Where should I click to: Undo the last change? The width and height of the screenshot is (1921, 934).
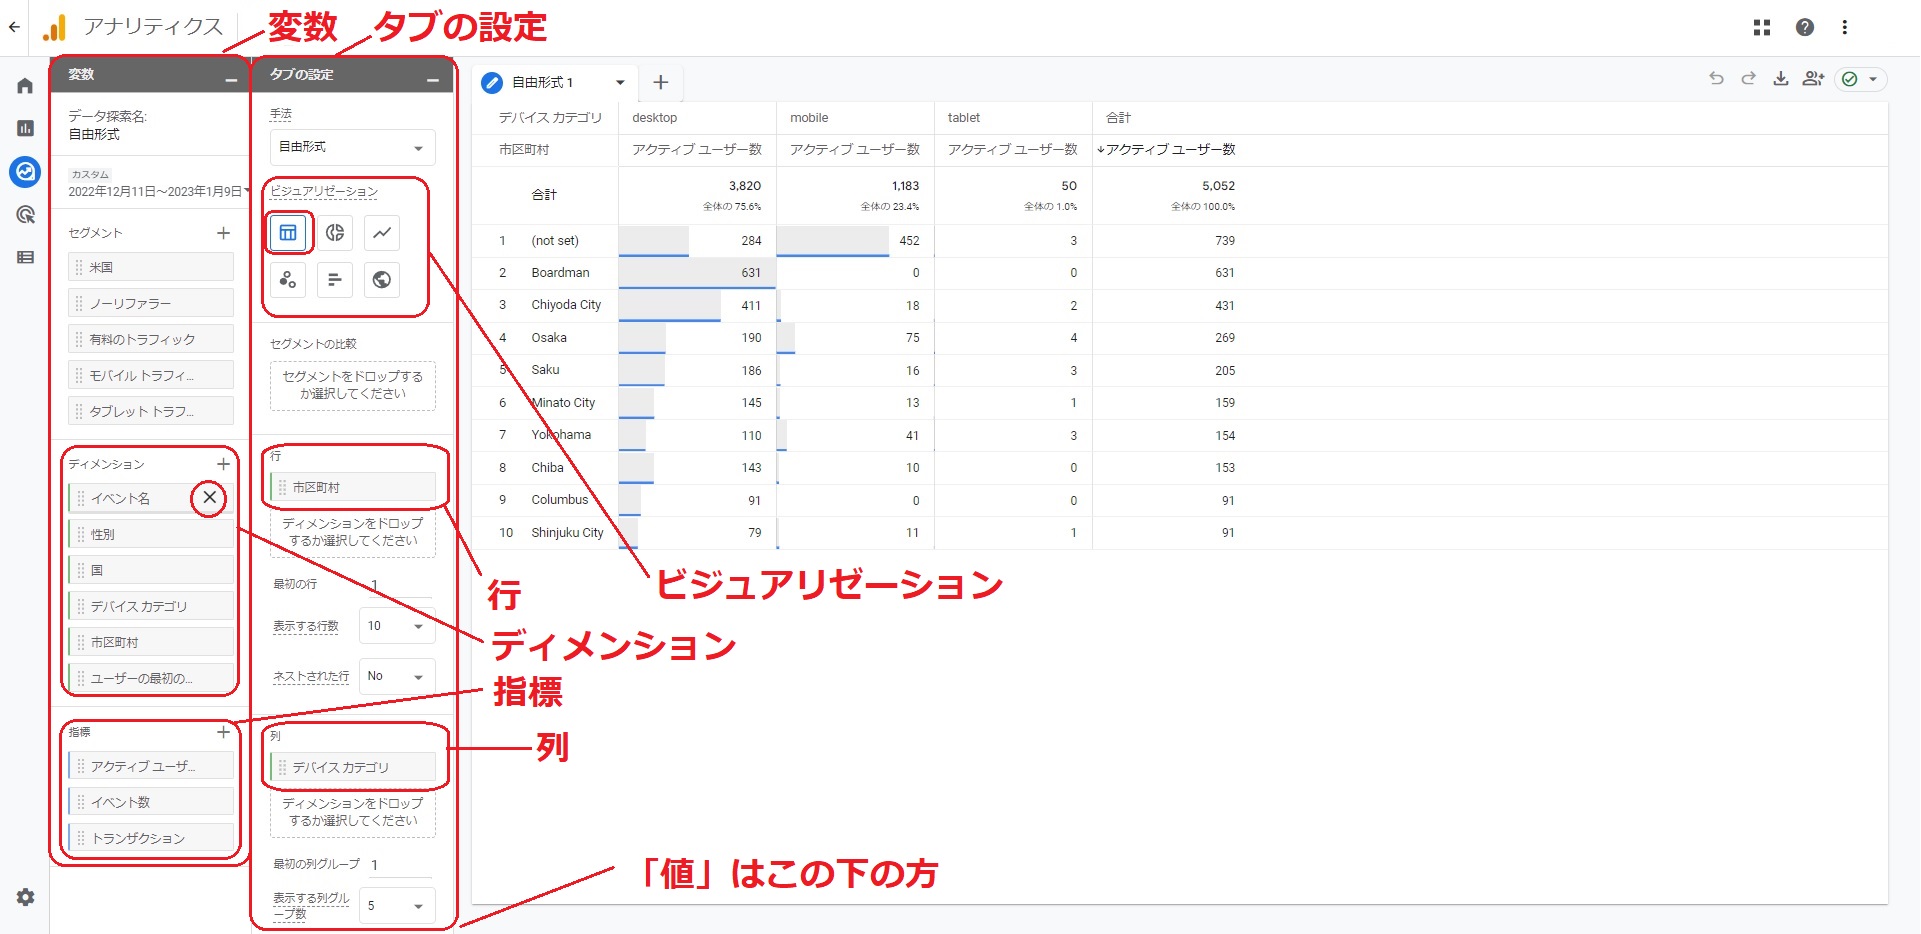pyautogui.click(x=1716, y=78)
